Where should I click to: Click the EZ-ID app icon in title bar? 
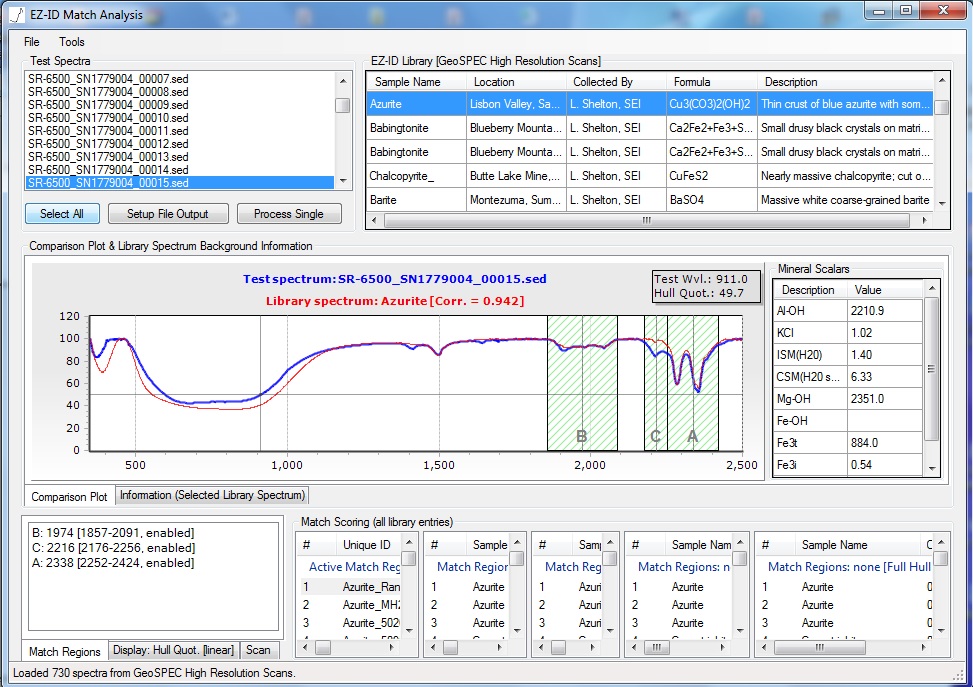click(x=16, y=15)
